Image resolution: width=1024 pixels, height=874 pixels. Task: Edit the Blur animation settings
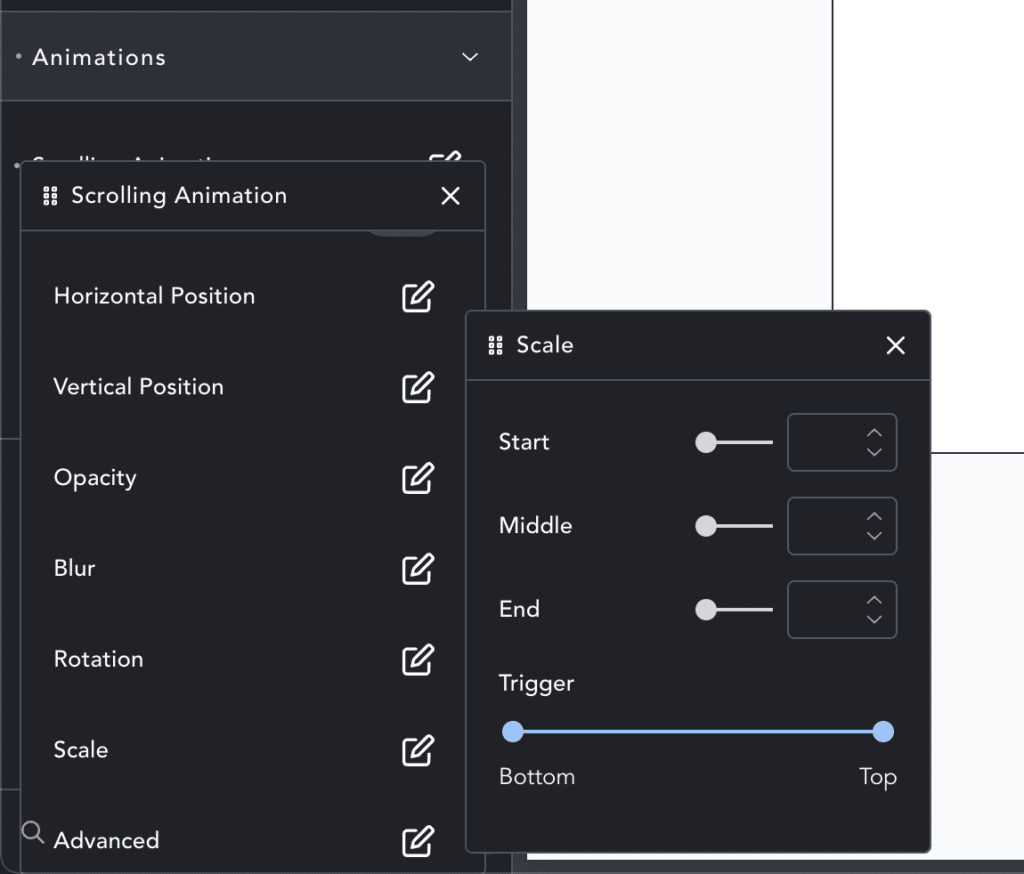click(418, 569)
